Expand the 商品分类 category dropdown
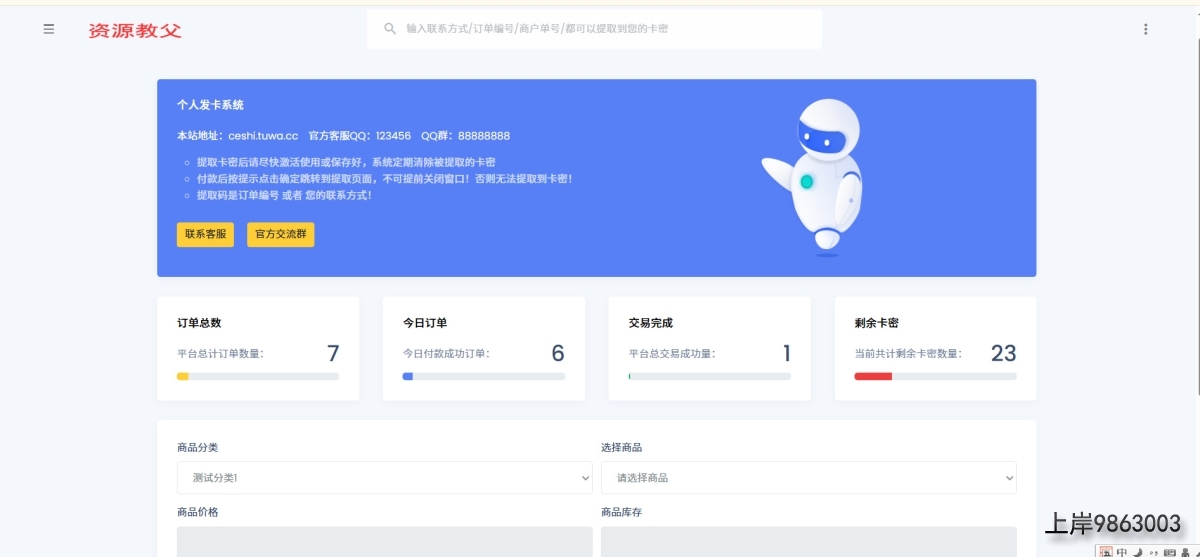 384,478
